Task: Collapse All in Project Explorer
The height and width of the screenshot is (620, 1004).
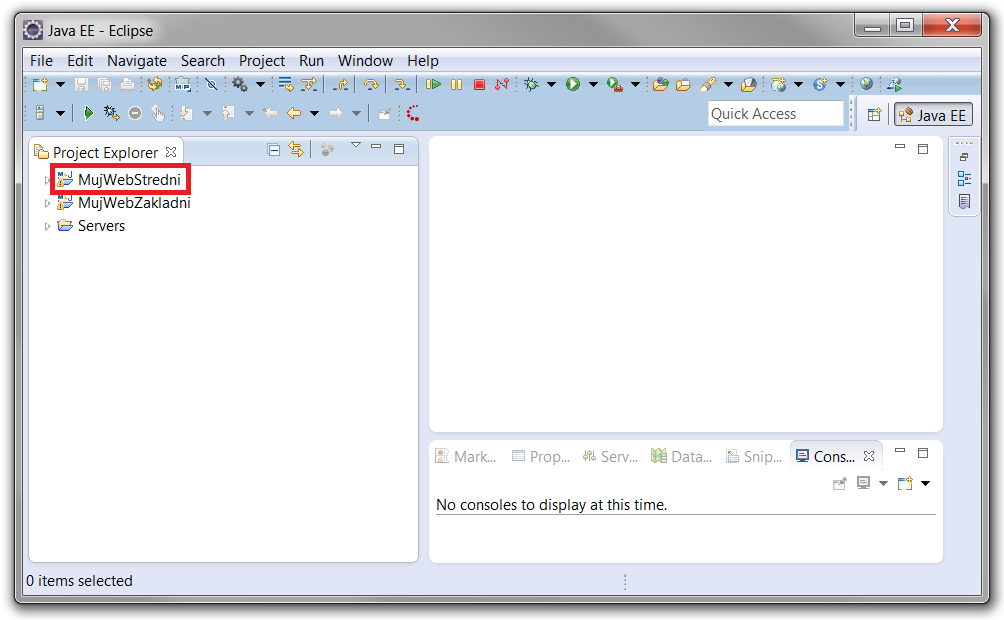Action: point(274,150)
